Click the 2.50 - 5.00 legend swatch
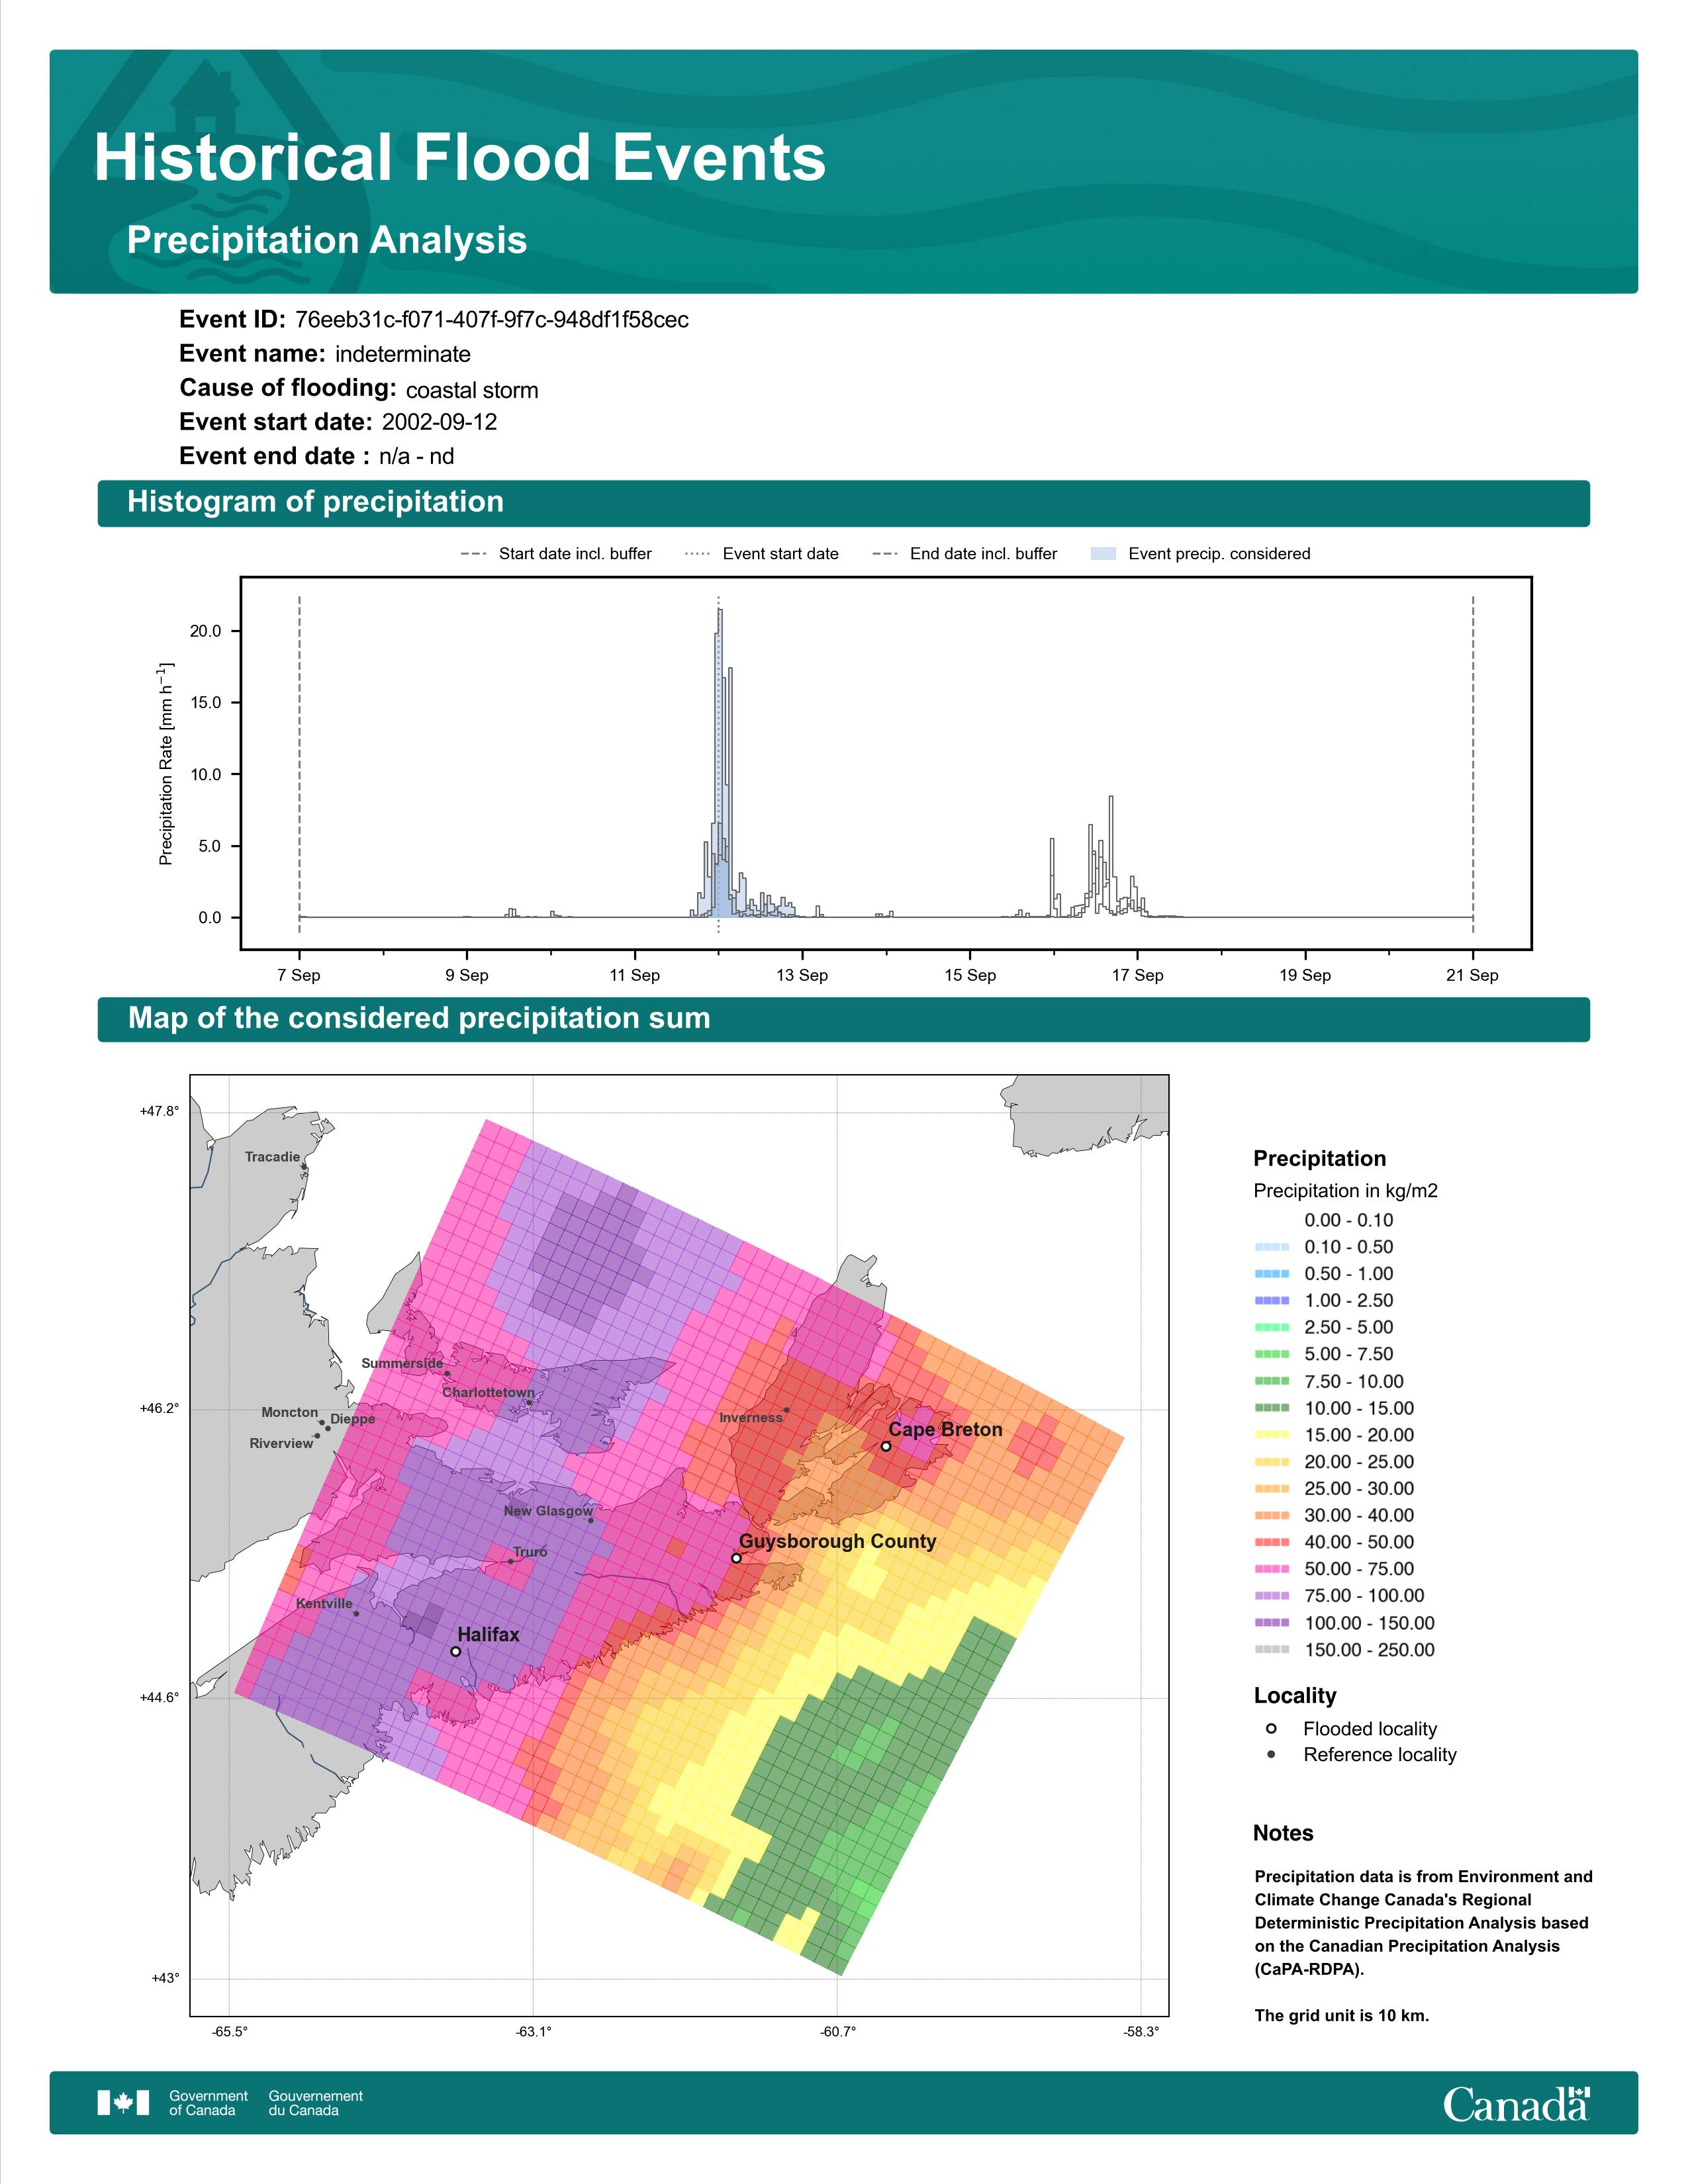This screenshot has width=1688, height=2184. click(1272, 1328)
